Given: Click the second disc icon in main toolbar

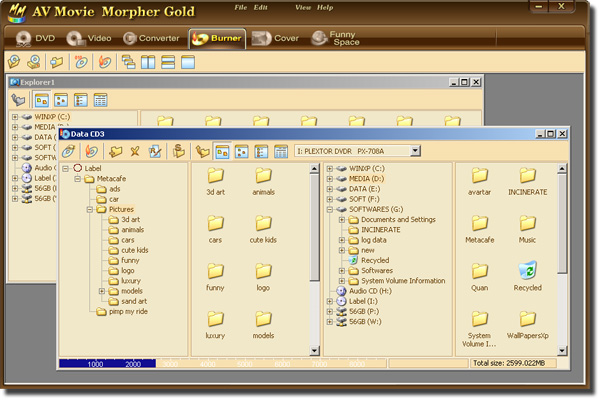Looking at the screenshot, I should (x=34, y=62).
